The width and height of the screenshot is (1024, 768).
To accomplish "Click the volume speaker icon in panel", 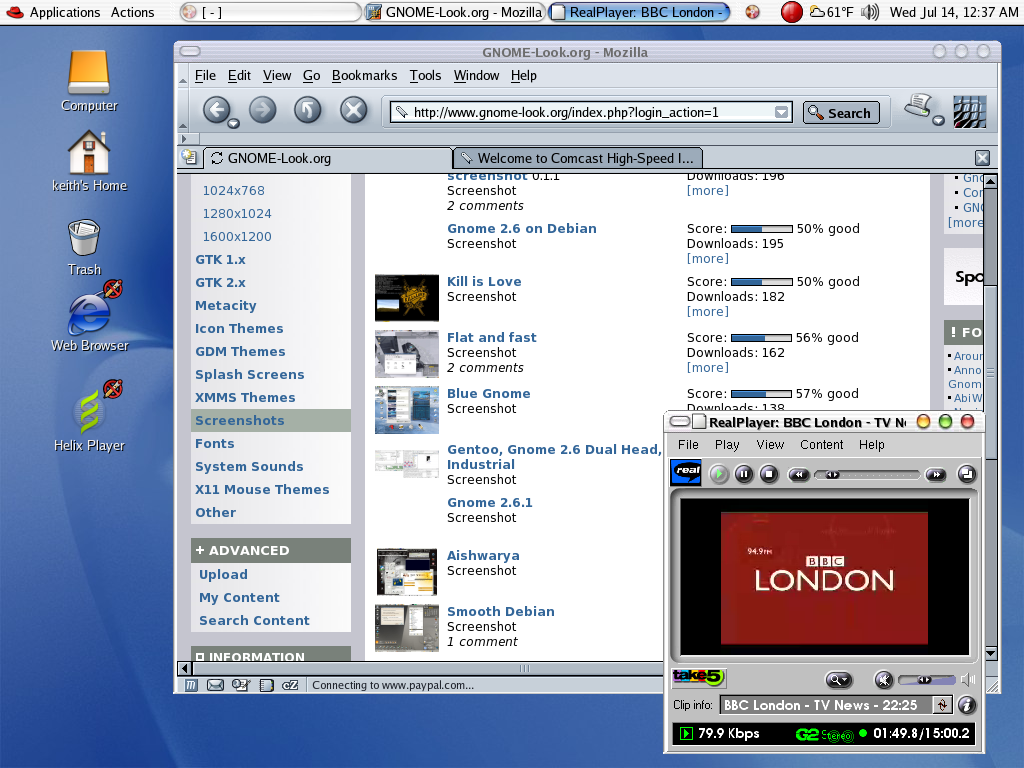I will 871,12.
